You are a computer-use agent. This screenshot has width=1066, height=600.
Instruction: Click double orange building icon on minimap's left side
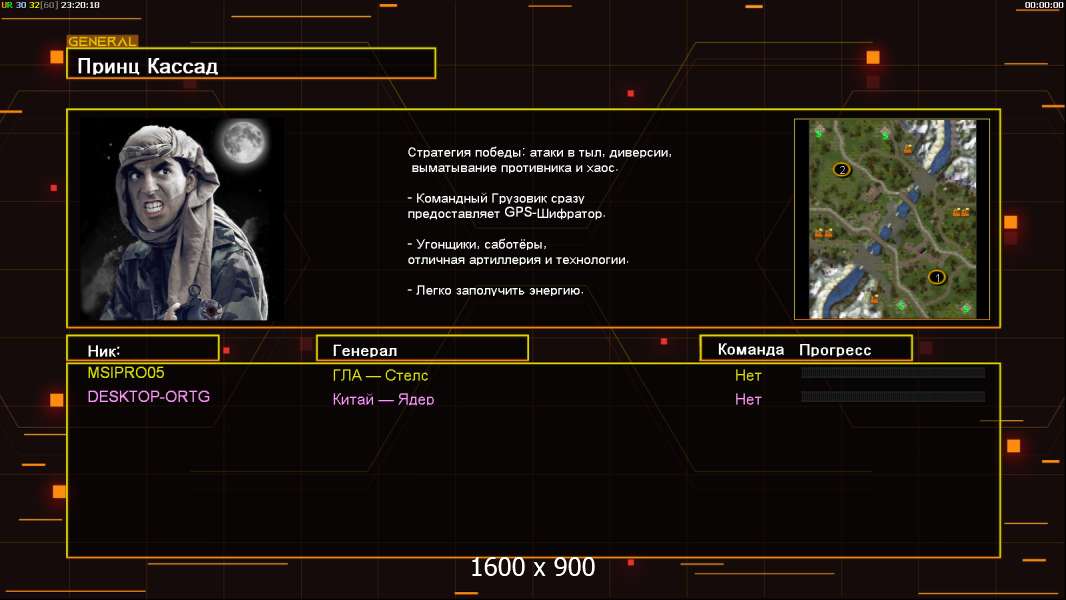(x=823, y=233)
